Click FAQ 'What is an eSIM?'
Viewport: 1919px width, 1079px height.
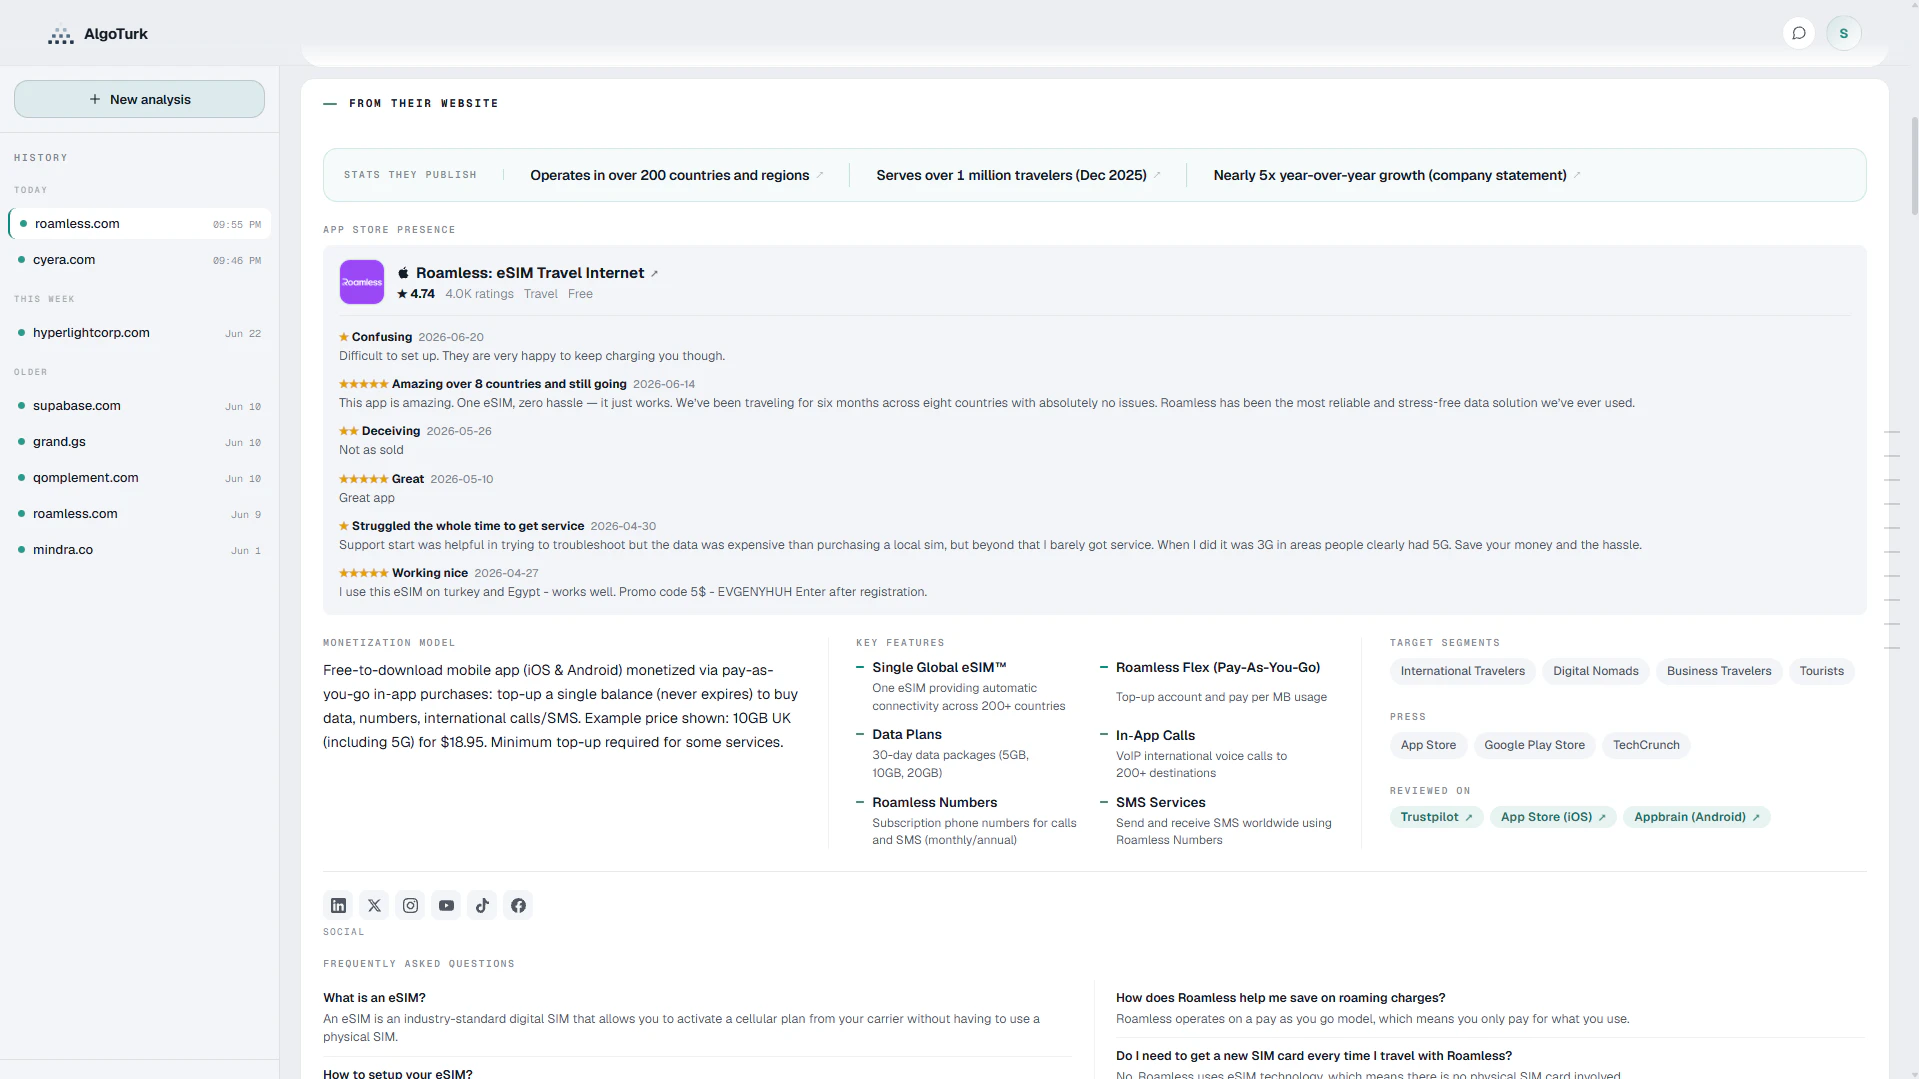[374, 998]
